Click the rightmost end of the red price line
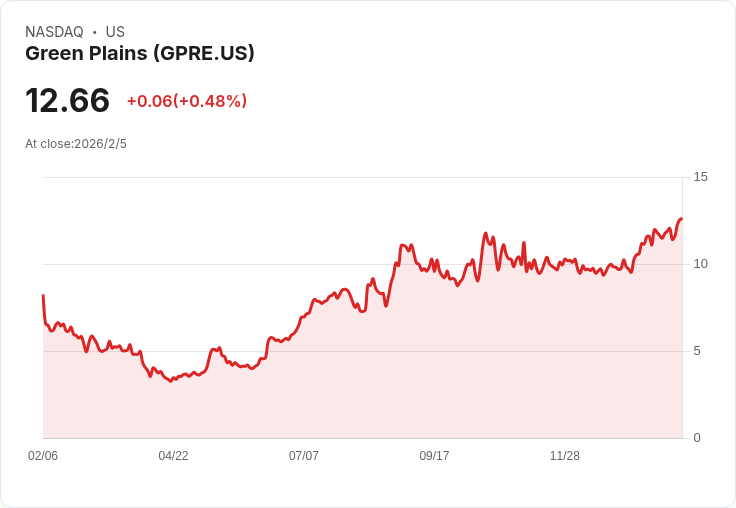The image size is (736, 508). 681,219
